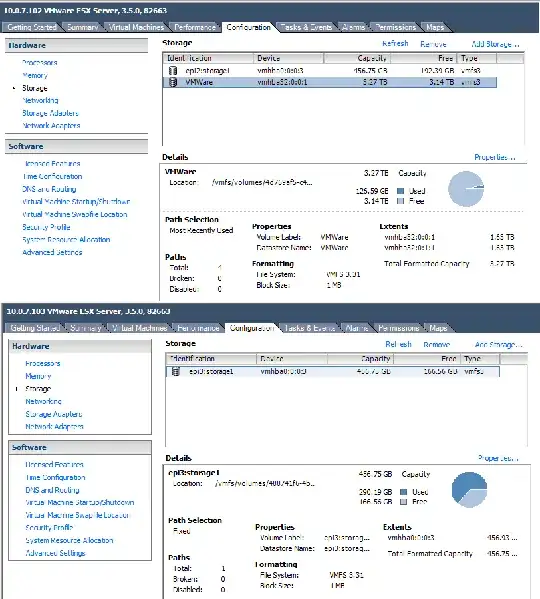The height and width of the screenshot is (599, 540).
Task: Click datastore icon for cpl2:storage1 row
Action: [173, 71]
